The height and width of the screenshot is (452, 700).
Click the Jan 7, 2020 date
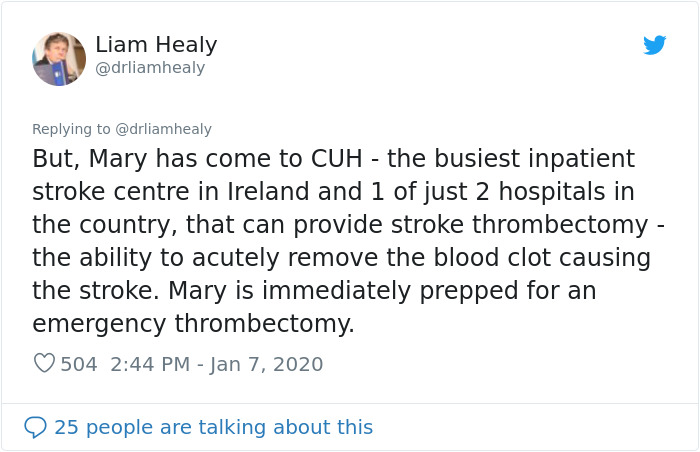[x=267, y=364]
